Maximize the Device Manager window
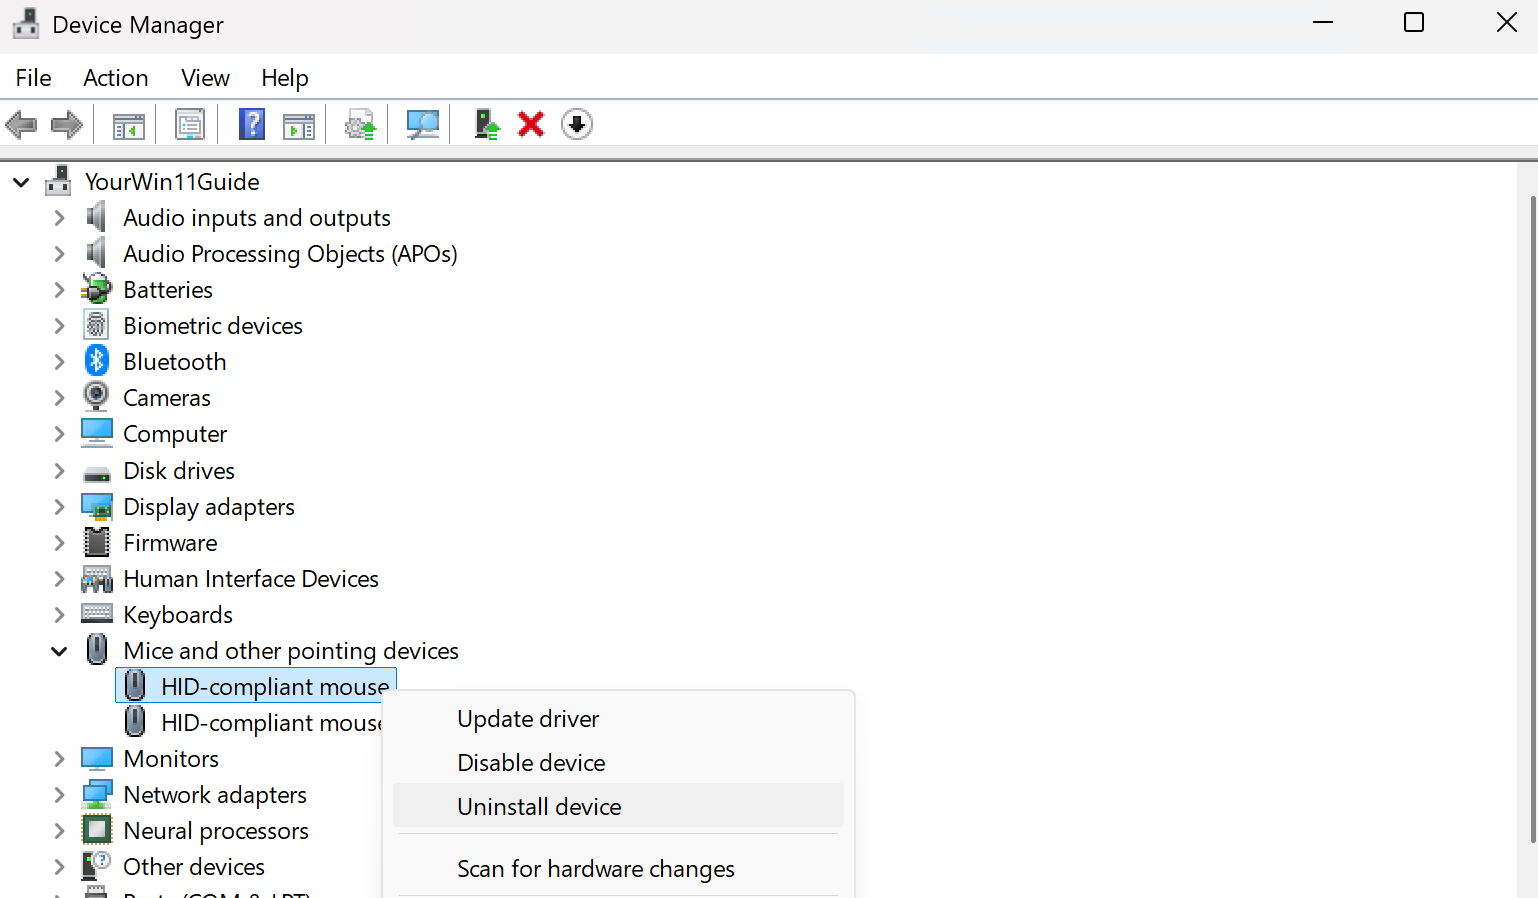Viewport: 1538px width, 898px height. tap(1414, 22)
